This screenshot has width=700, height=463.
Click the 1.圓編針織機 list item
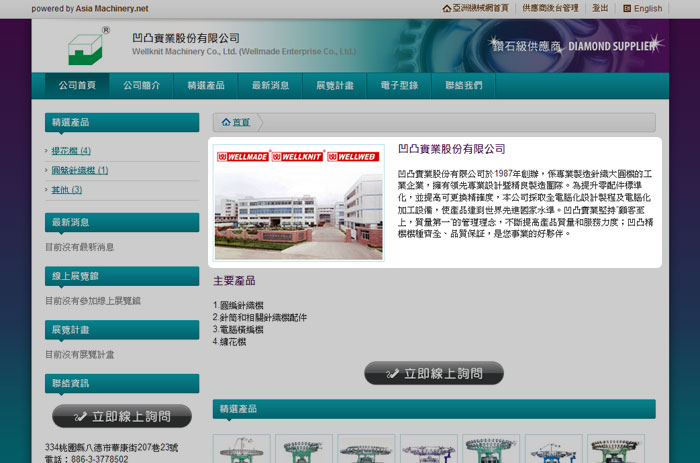(x=238, y=305)
